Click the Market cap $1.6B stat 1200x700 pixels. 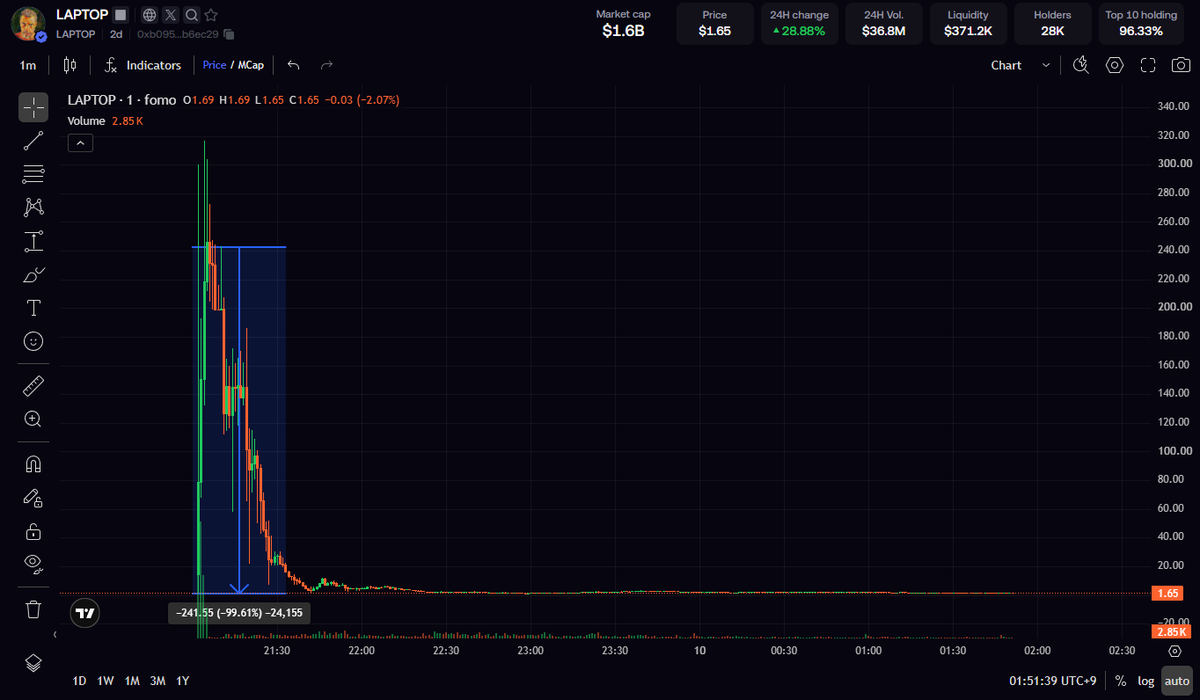623,23
